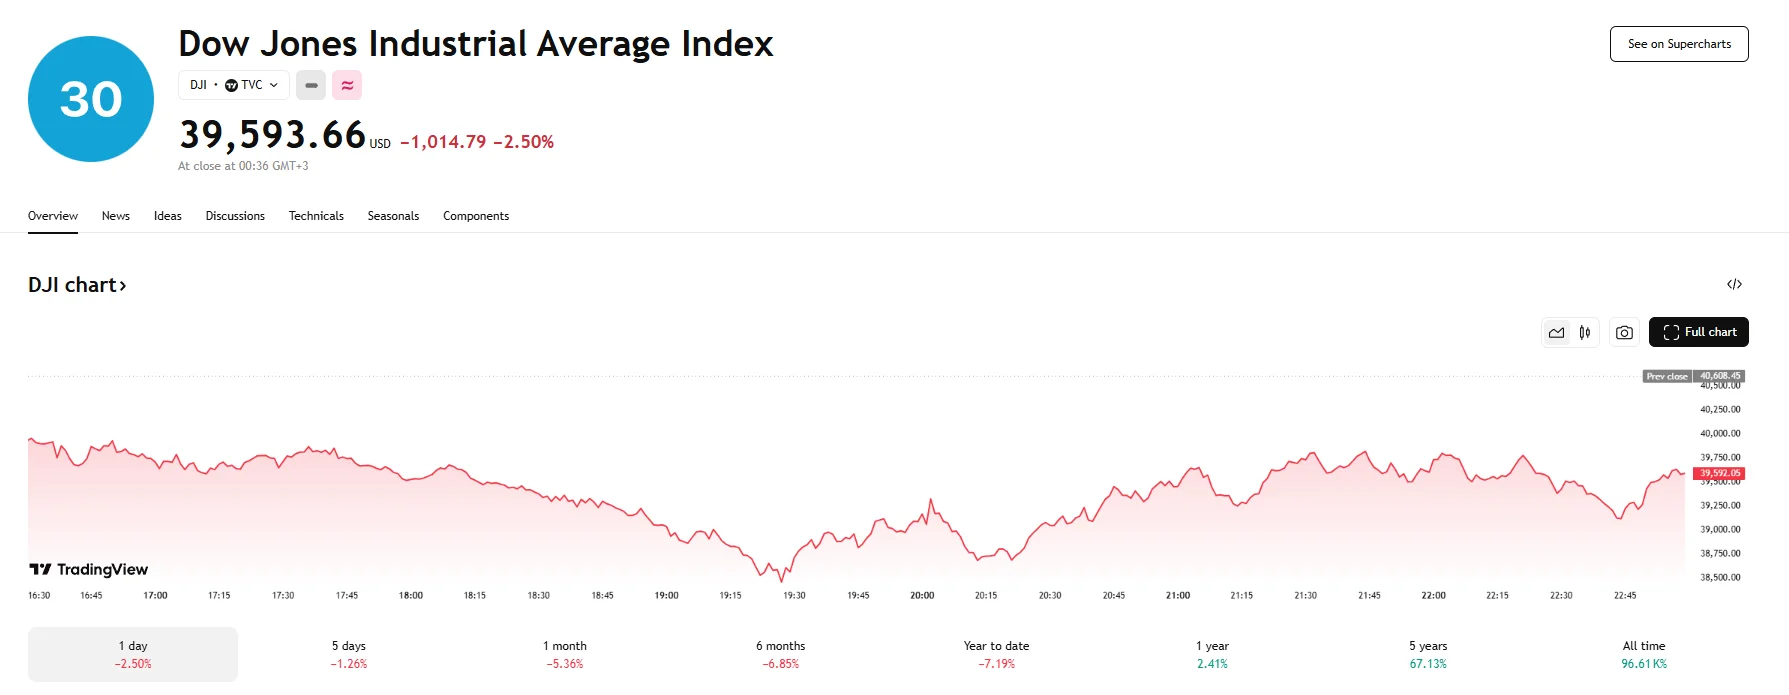
Task: Click the blue 30 index logo
Action: coord(91,99)
